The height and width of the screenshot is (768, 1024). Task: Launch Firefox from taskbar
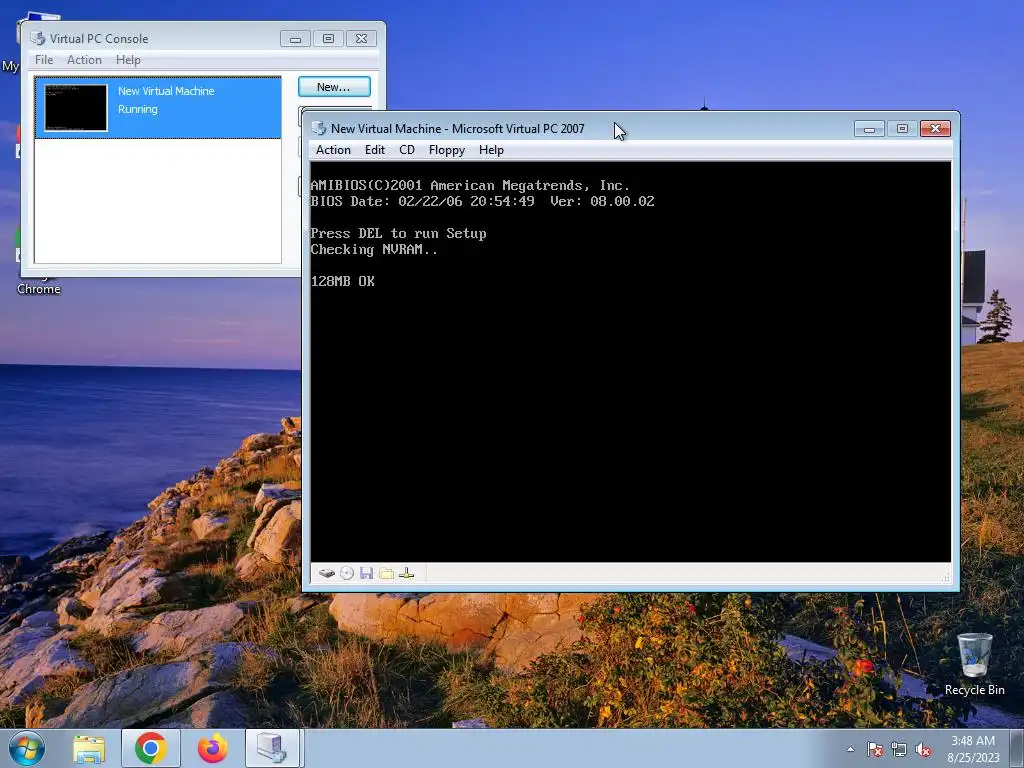click(x=212, y=748)
